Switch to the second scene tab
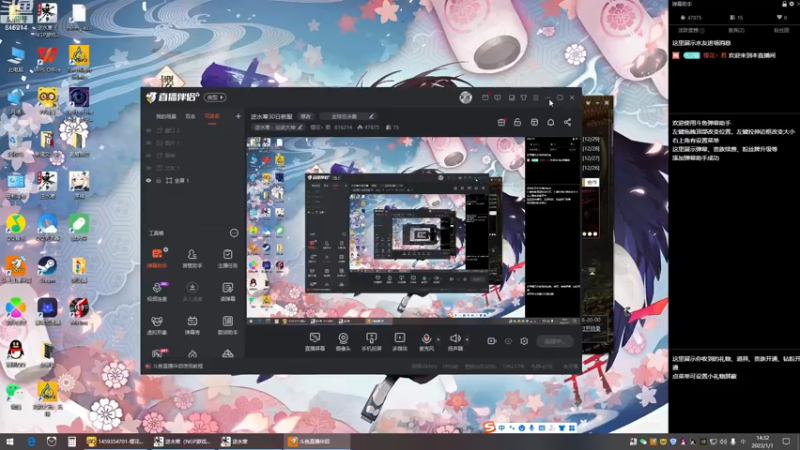Image resolution: width=800 pixels, height=450 pixels. pos(190,116)
